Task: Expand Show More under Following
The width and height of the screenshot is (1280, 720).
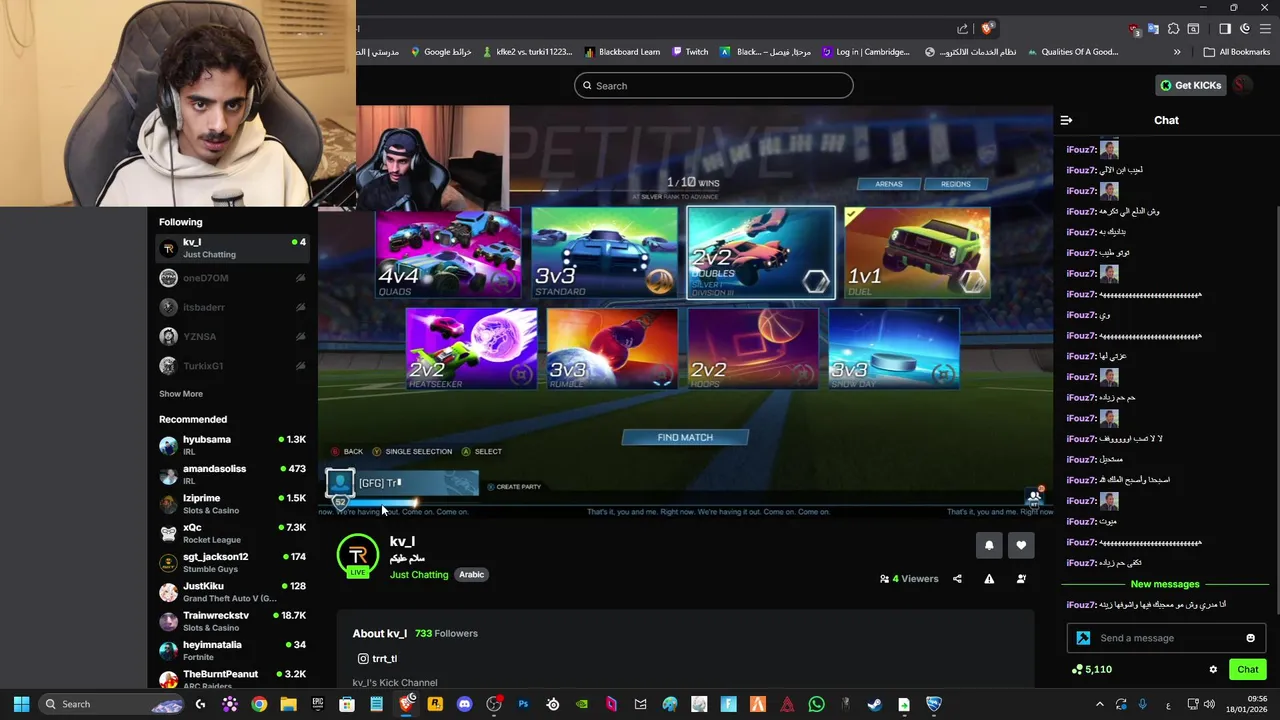Action: pos(181,394)
